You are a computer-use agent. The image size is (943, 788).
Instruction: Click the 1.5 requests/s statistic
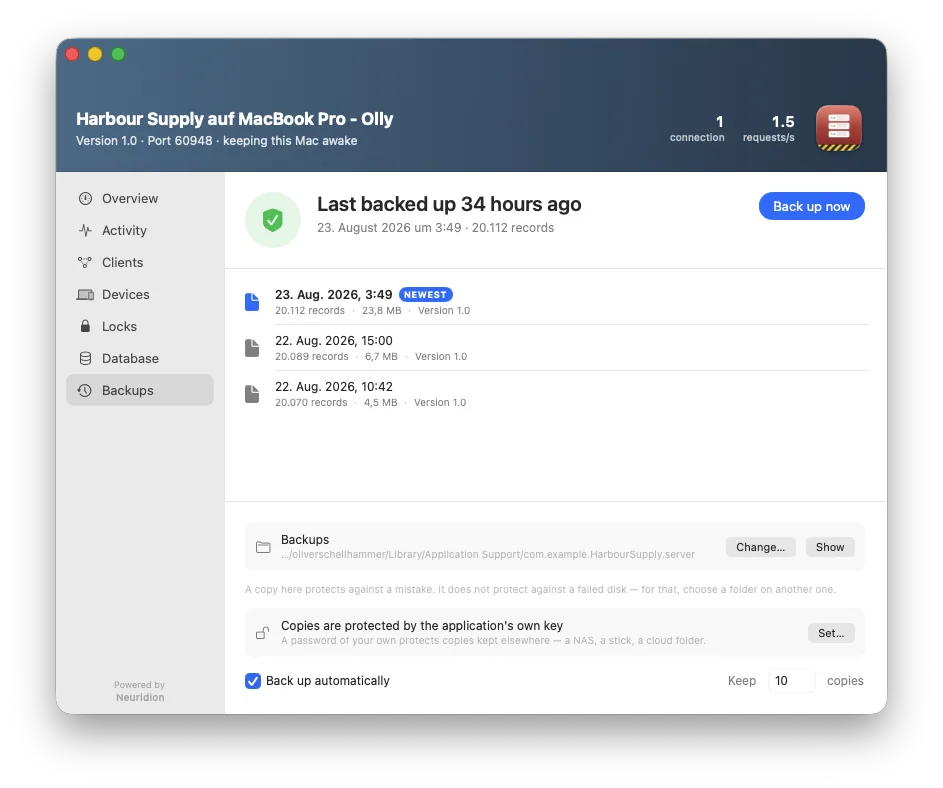click(769, 129)
